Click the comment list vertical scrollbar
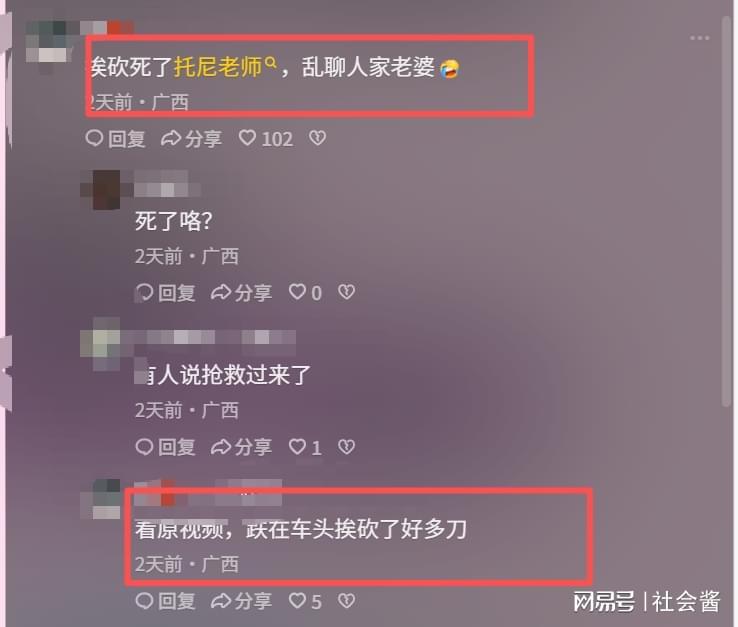738x627 pixels. pos(726,212)
